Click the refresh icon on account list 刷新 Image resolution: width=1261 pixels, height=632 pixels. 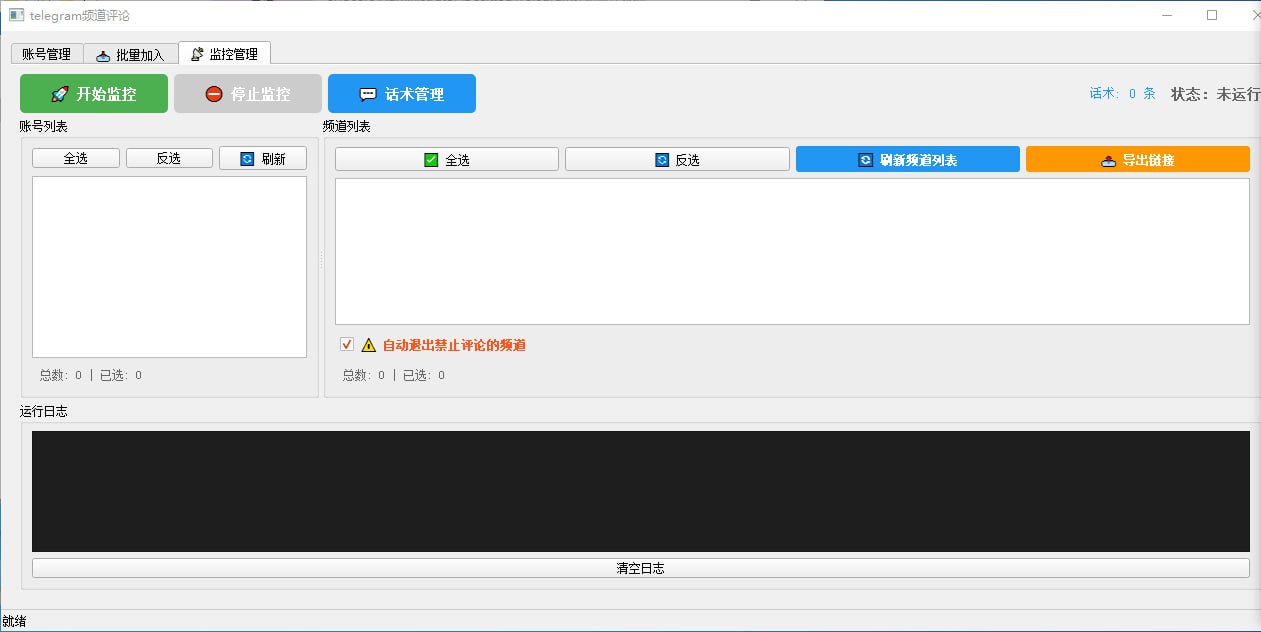pos(247,159)
